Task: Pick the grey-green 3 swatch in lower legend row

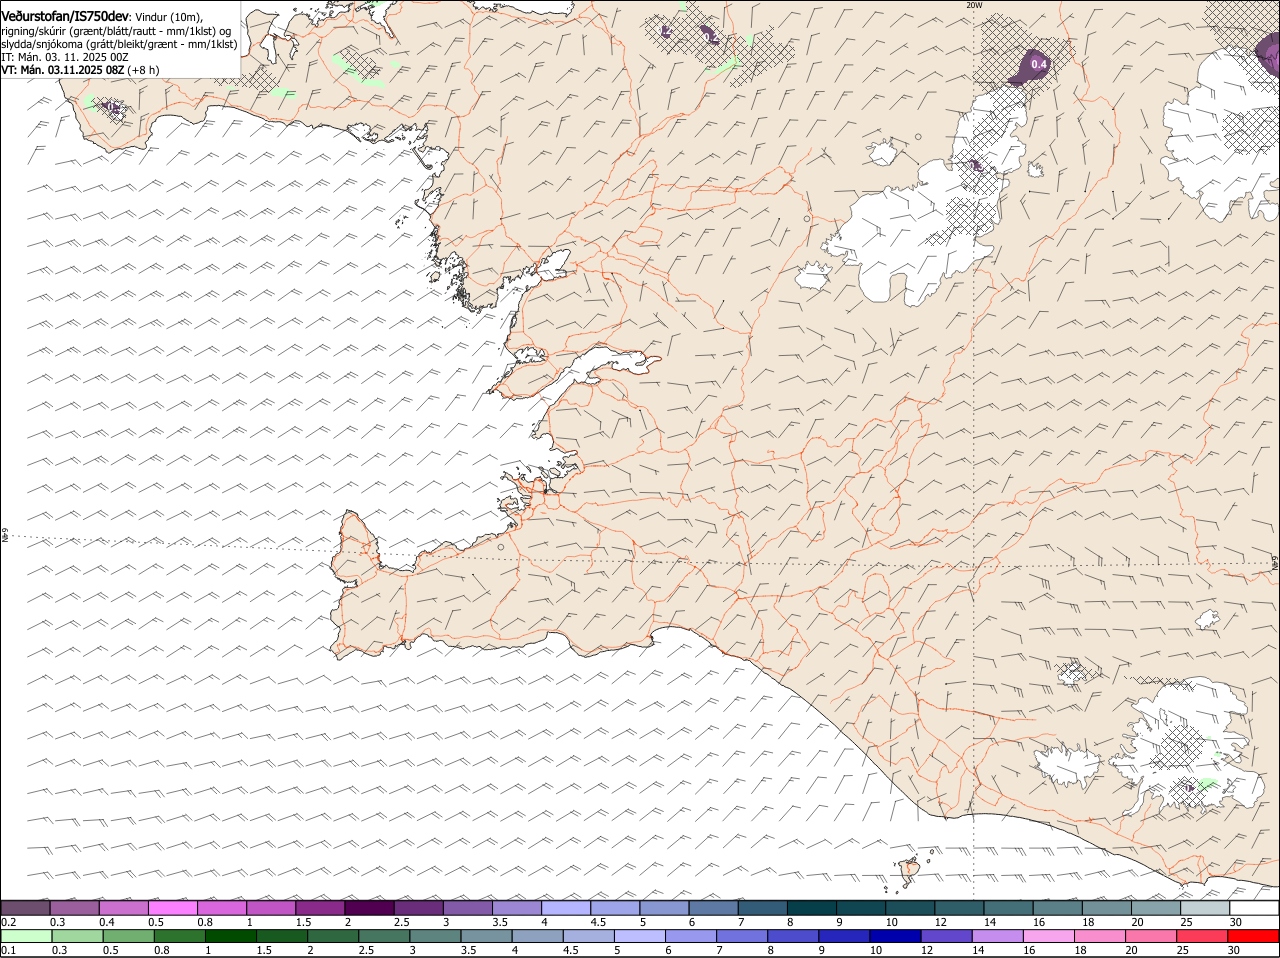Action: point(436,936)
